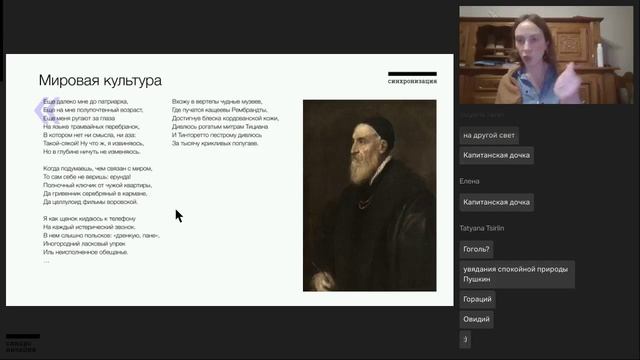Click the purple double-chevron icon on the slide
This screenshot has height=360, width=640.
[x=46, y=110]
